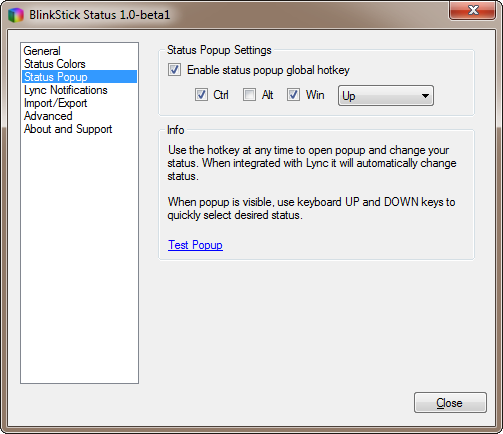Viewport: 503px width, 434px height.
Task: Select the Status Popup list entry
Action: [79, 77]
